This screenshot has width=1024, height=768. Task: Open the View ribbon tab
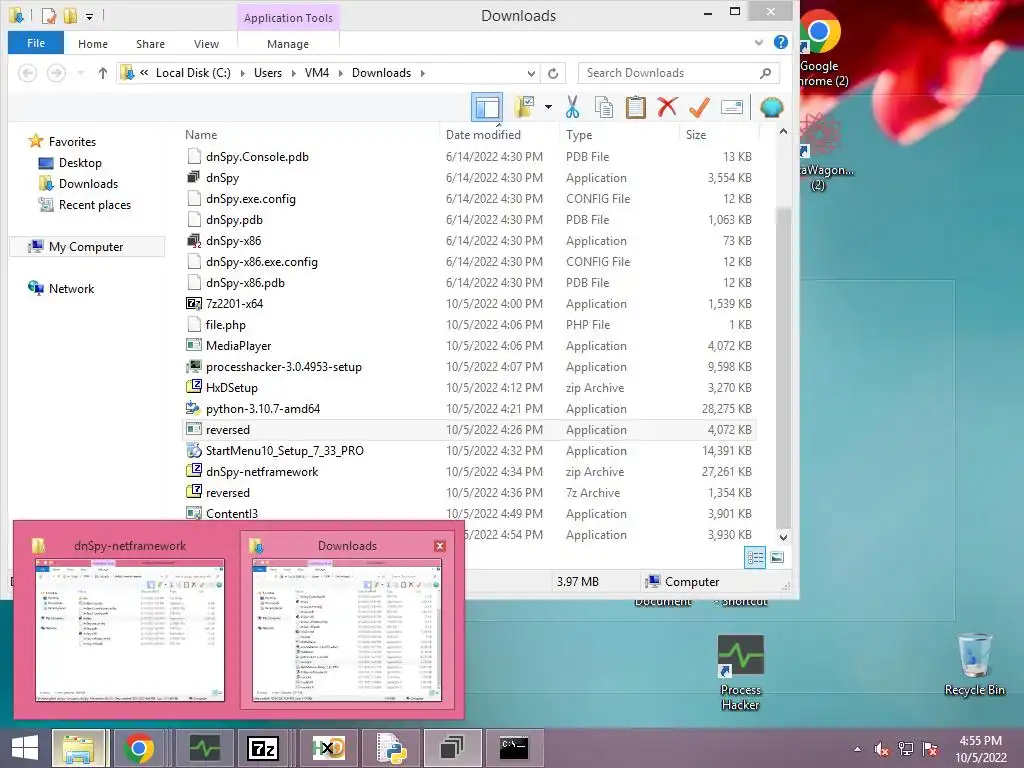coord(206,44)
